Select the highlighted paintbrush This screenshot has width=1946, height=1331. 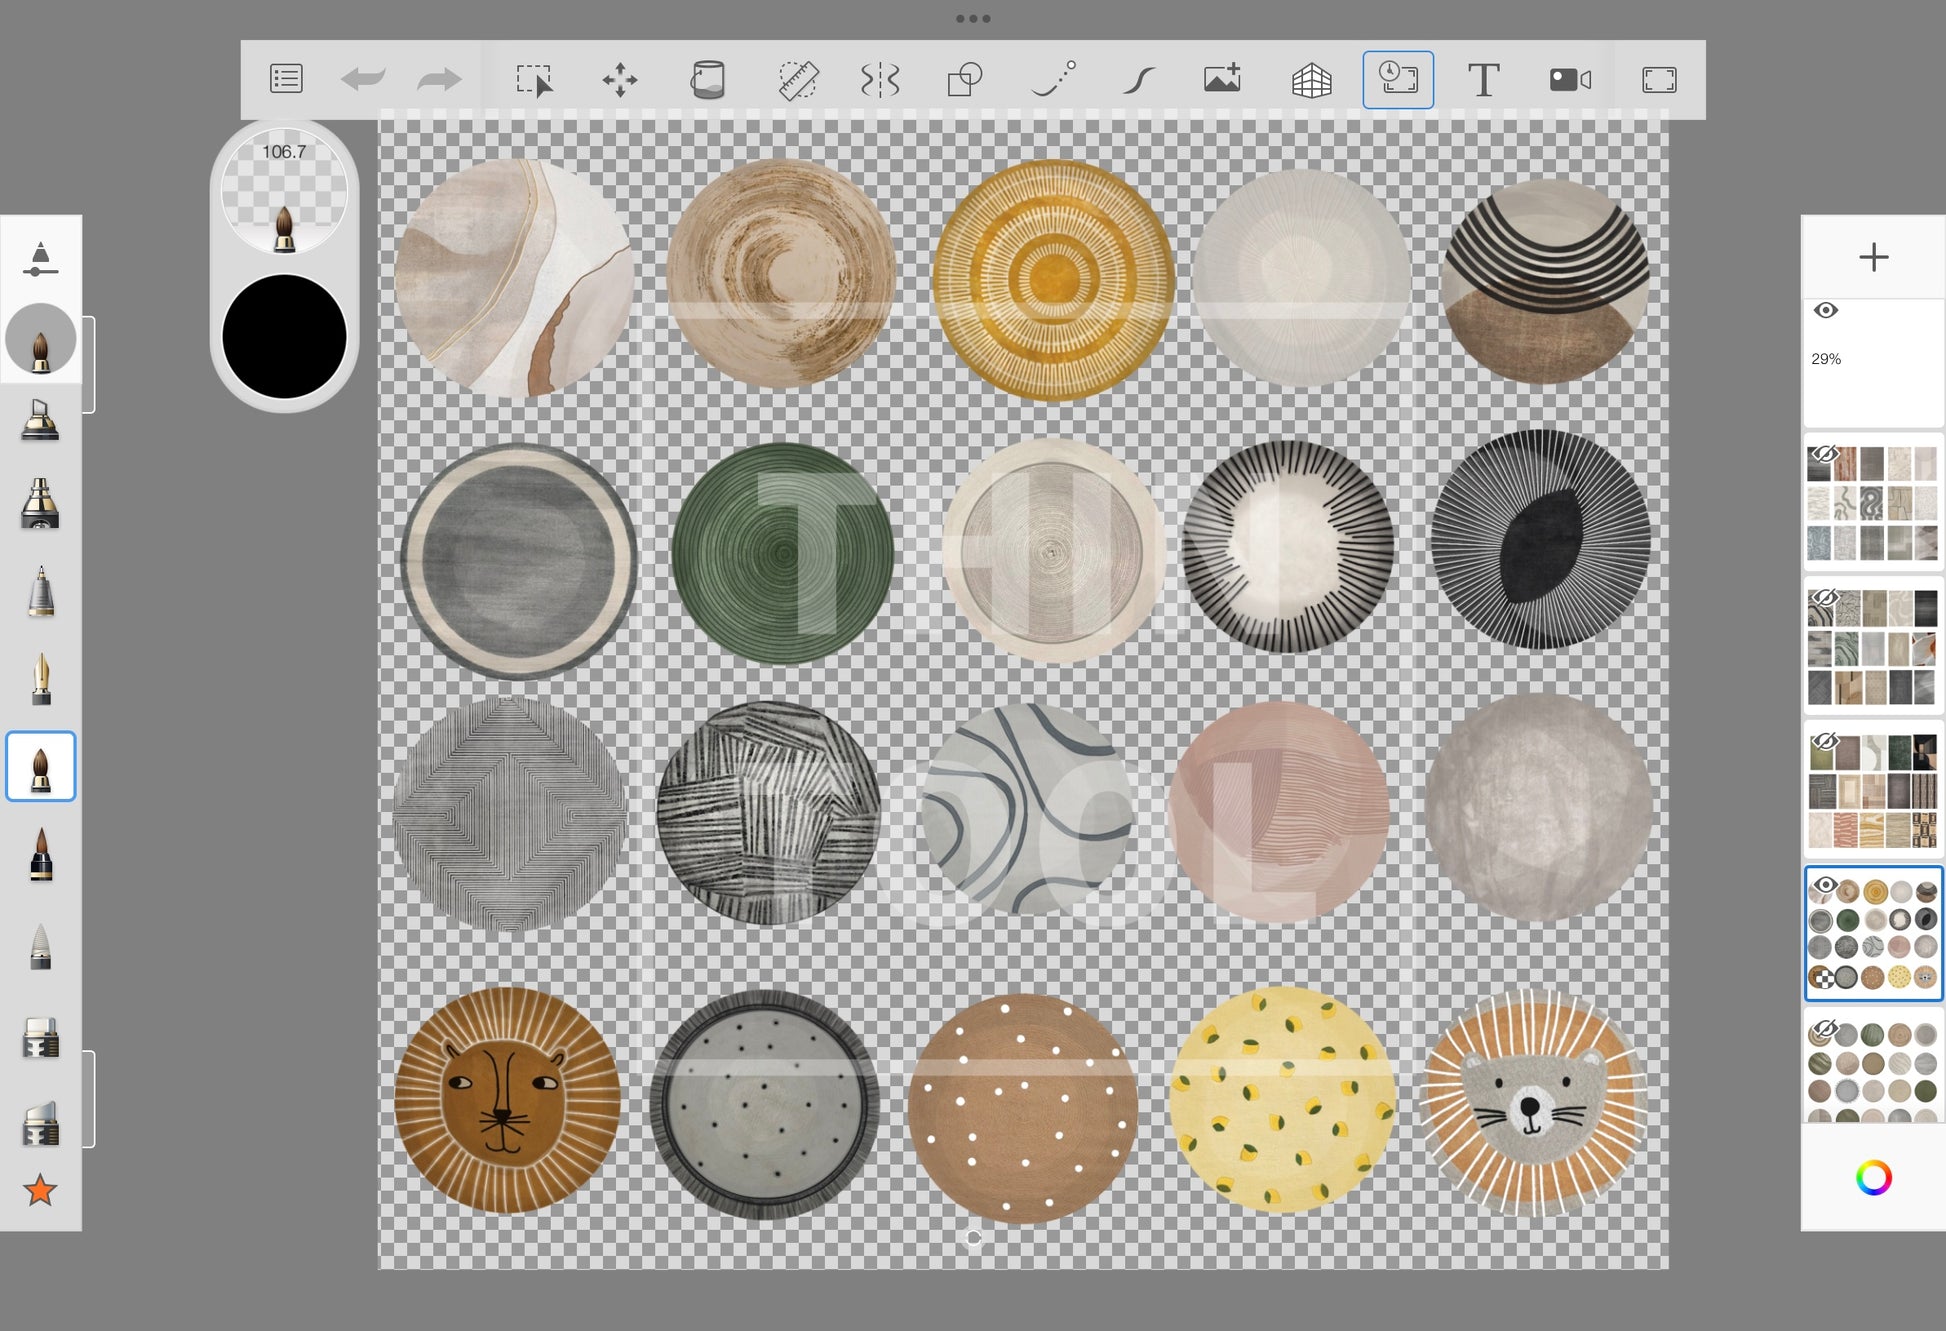click(40, 766)
